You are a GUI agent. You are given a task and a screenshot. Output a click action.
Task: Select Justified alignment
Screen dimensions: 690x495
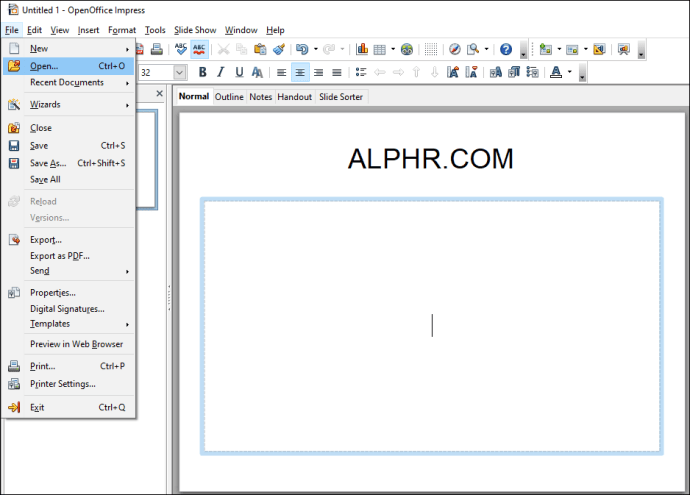[x=337, y=72]
